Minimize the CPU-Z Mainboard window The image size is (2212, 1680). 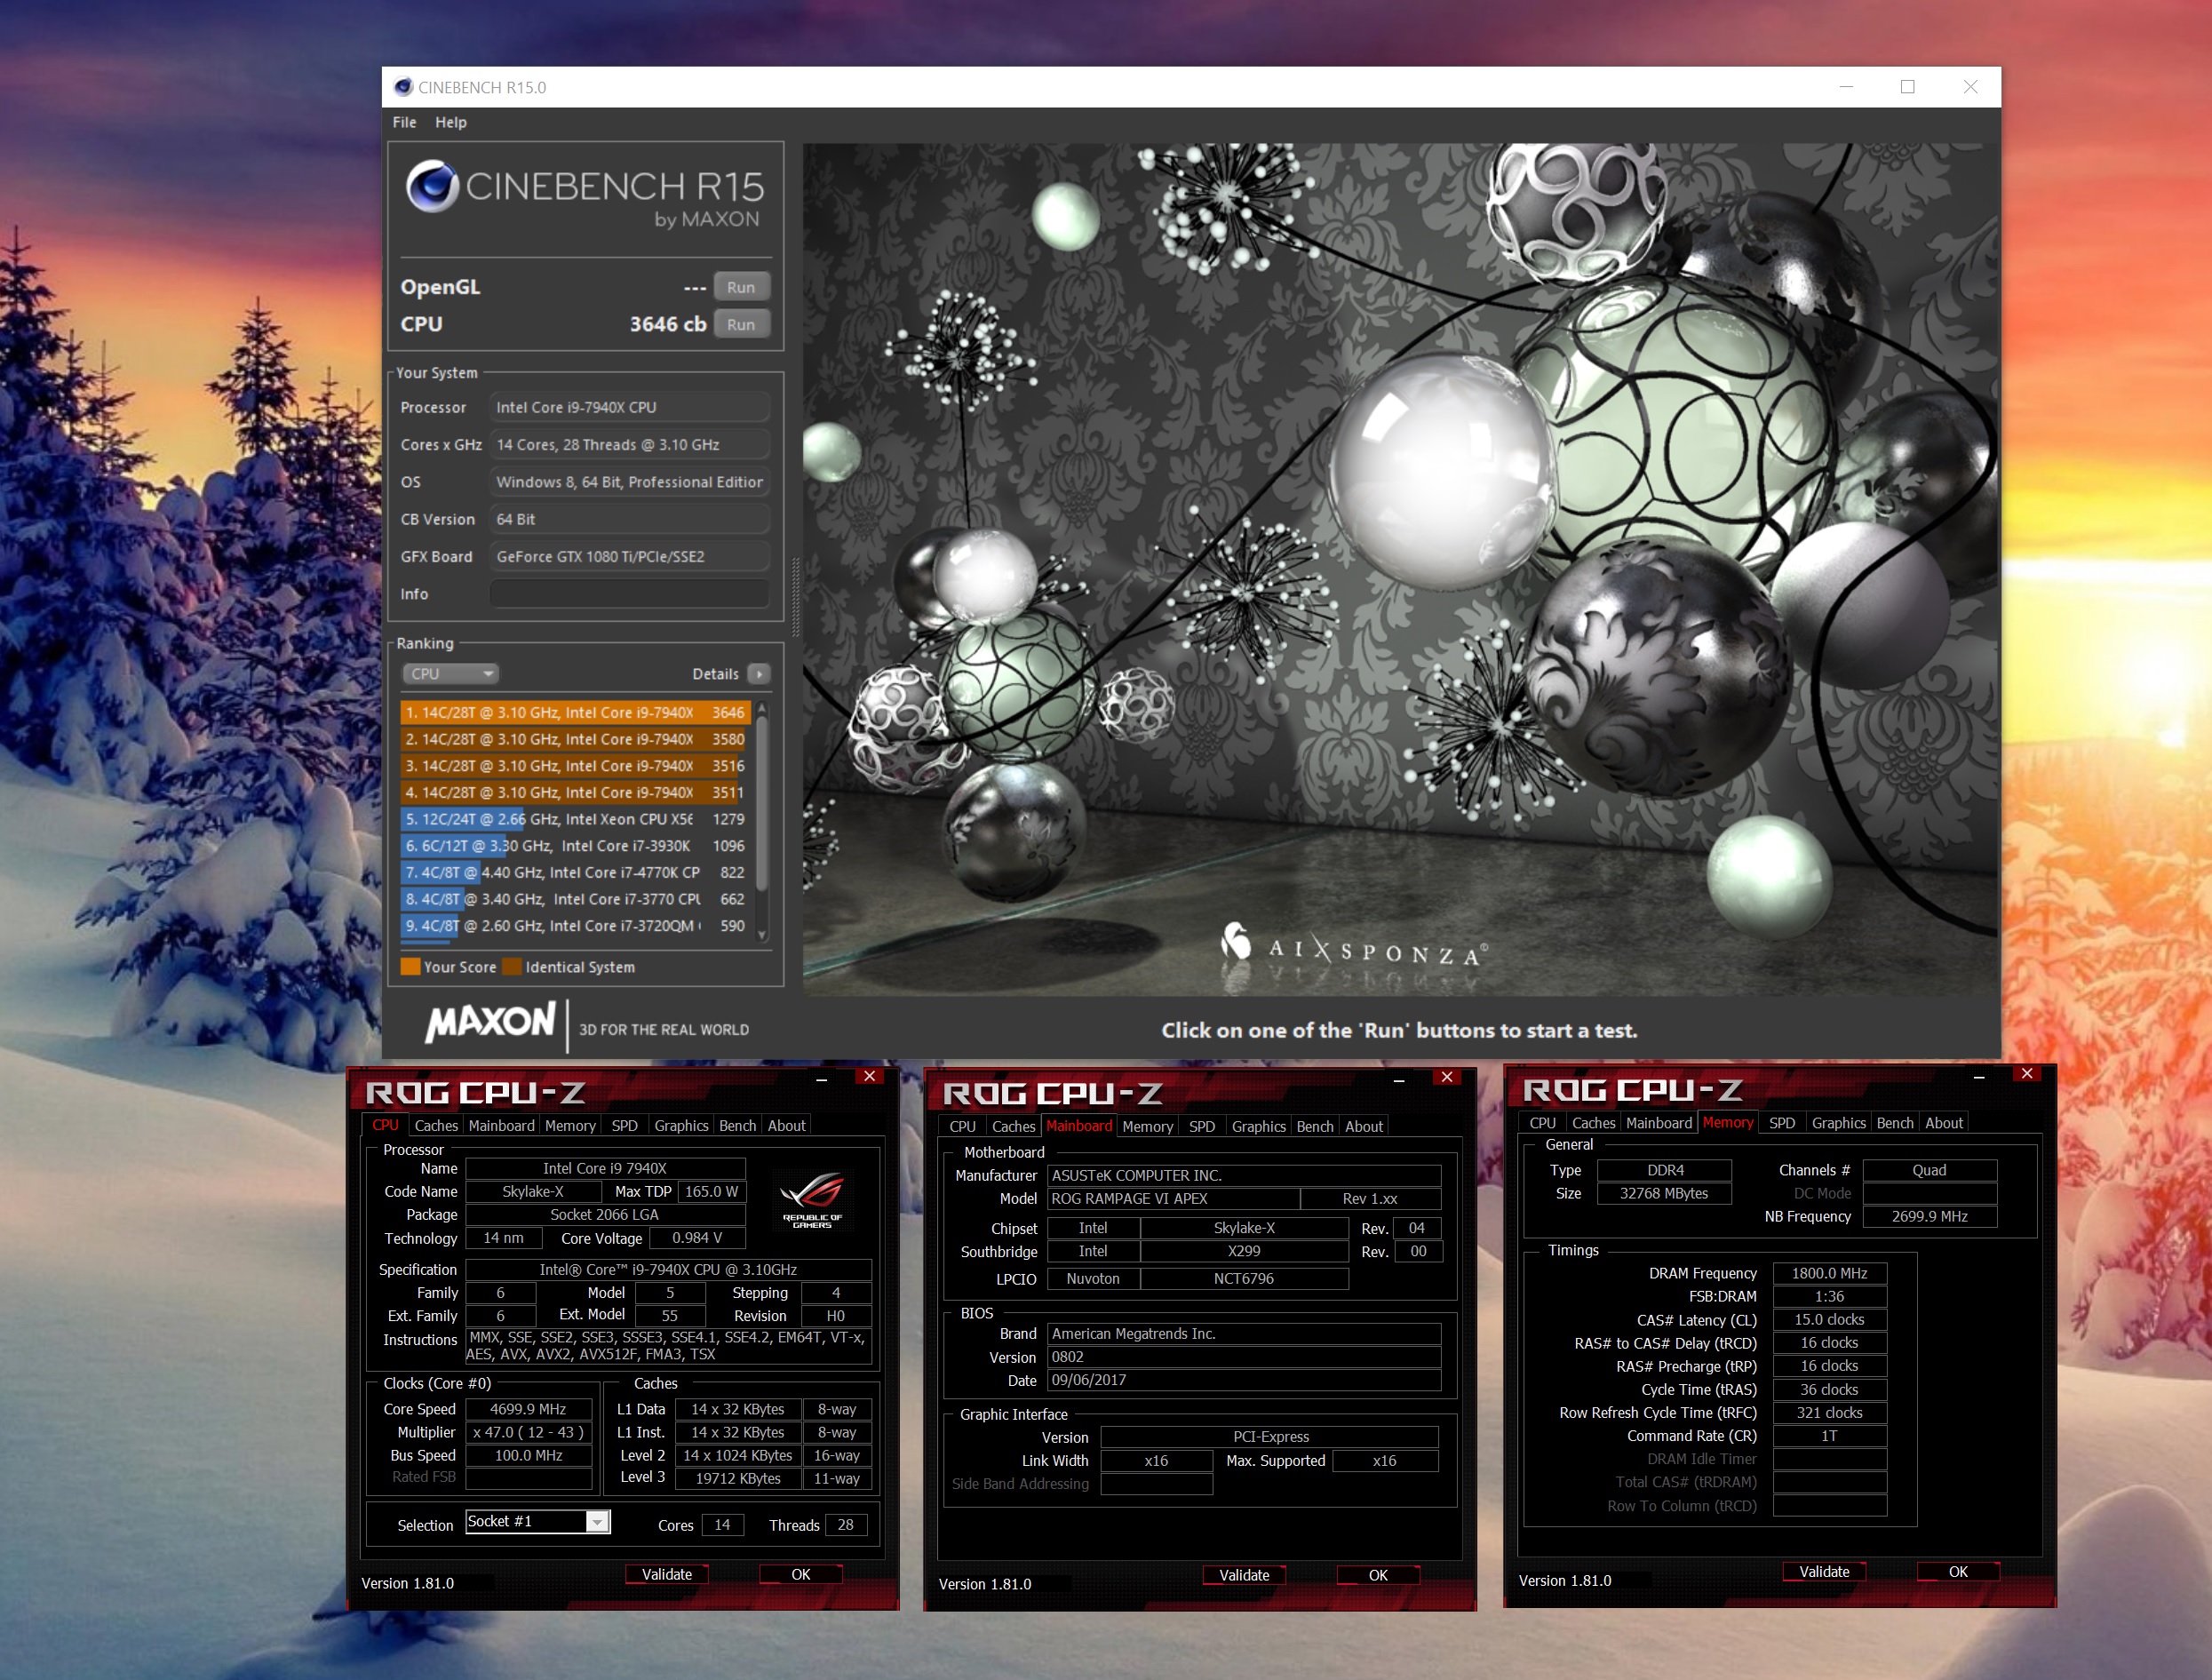(x=1399, y=1079)
